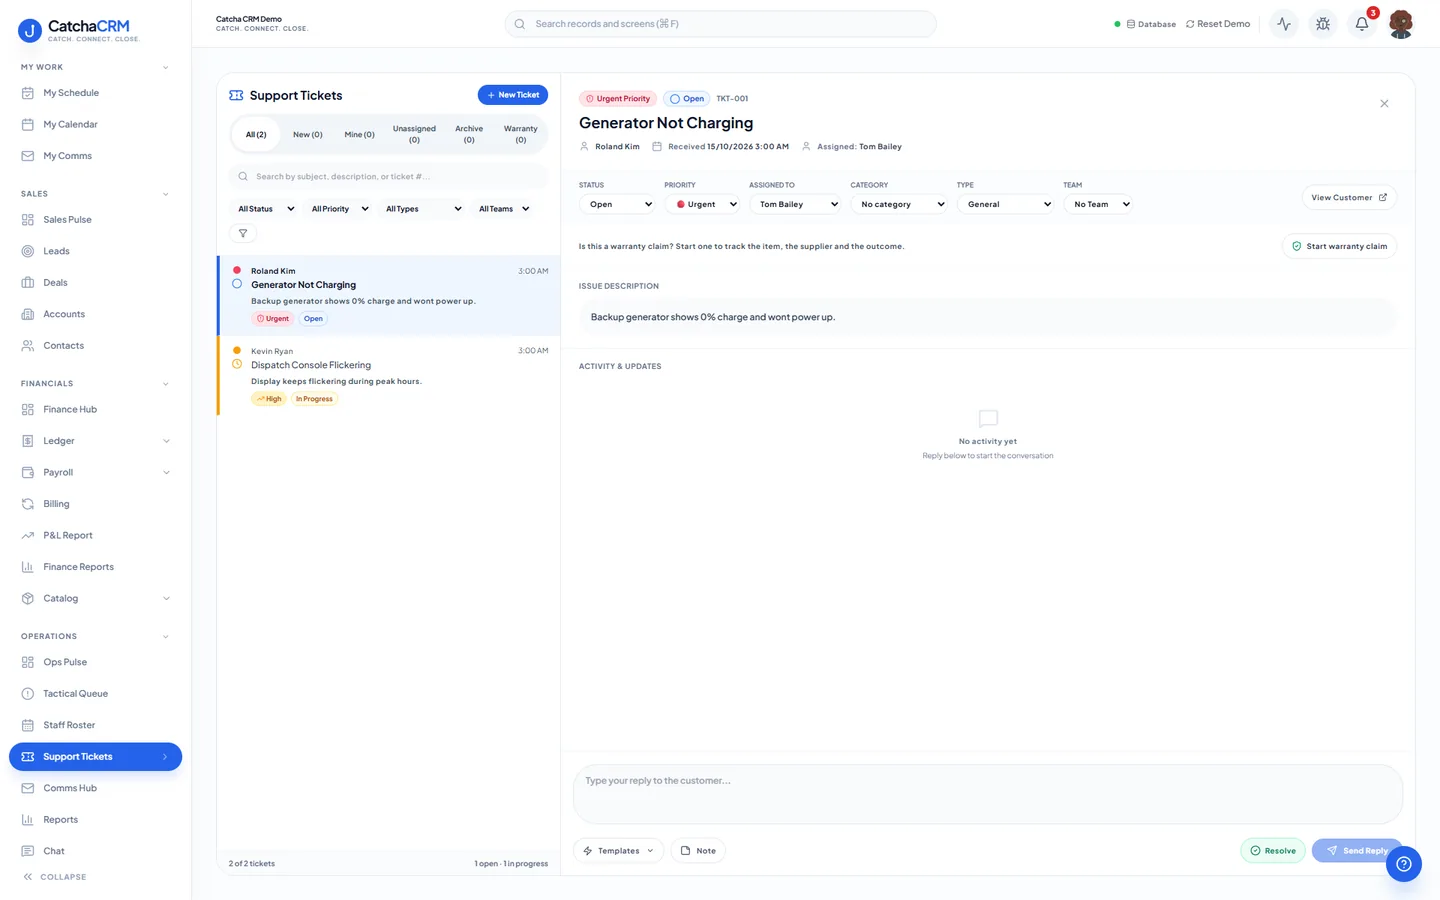Image resolution: width=1440 pixels, height=900 pixels.
Task: Open the Team dropdown
Action: 1099,204
